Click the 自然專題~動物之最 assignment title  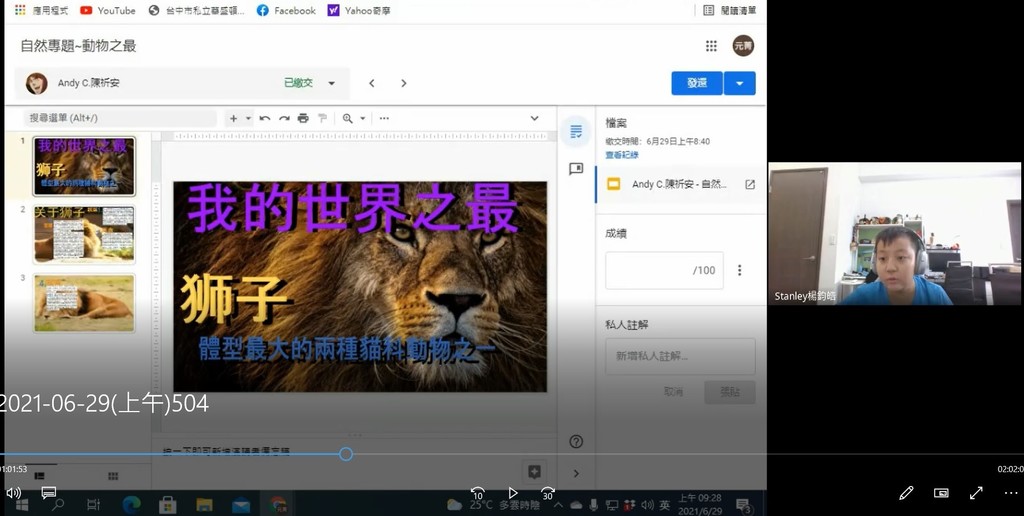[78, 46]
